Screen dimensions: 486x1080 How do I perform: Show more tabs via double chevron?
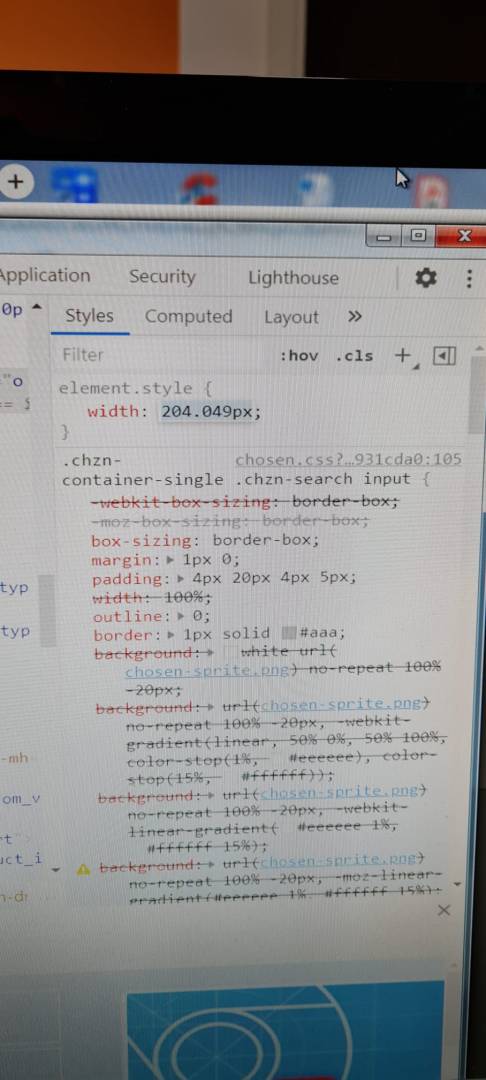[355, 317]
